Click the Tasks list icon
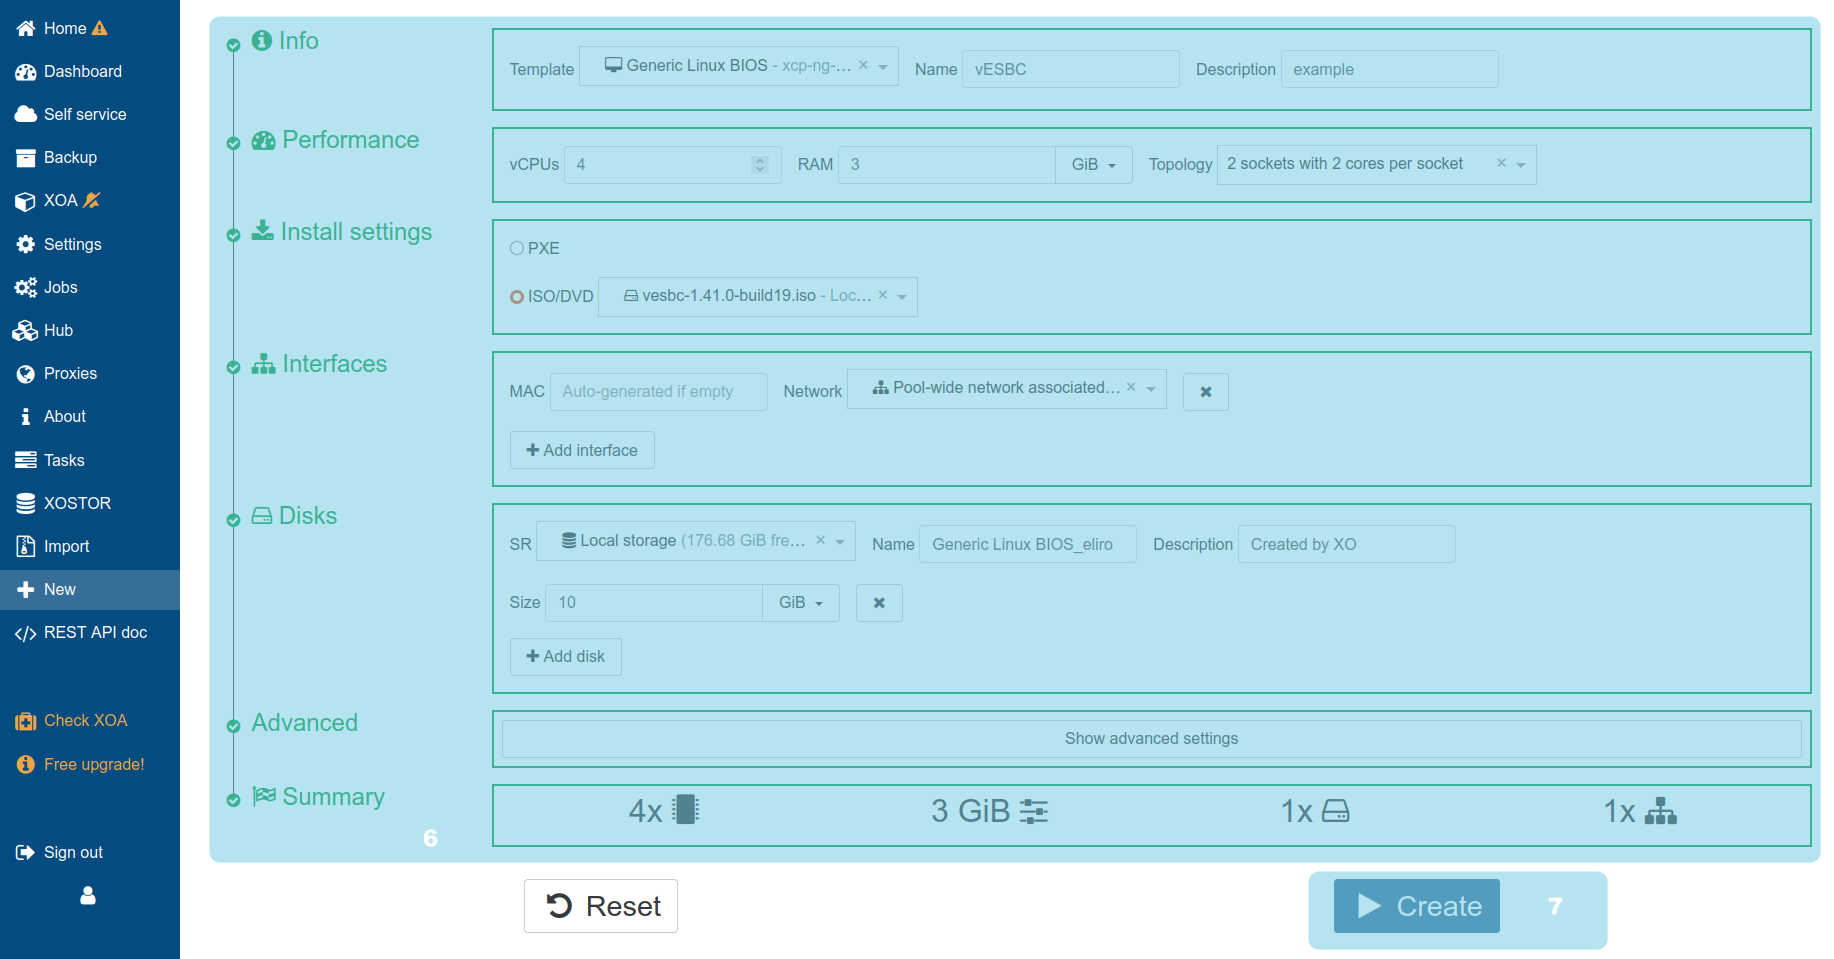The image size is (1834, 959). pos(26,460)
